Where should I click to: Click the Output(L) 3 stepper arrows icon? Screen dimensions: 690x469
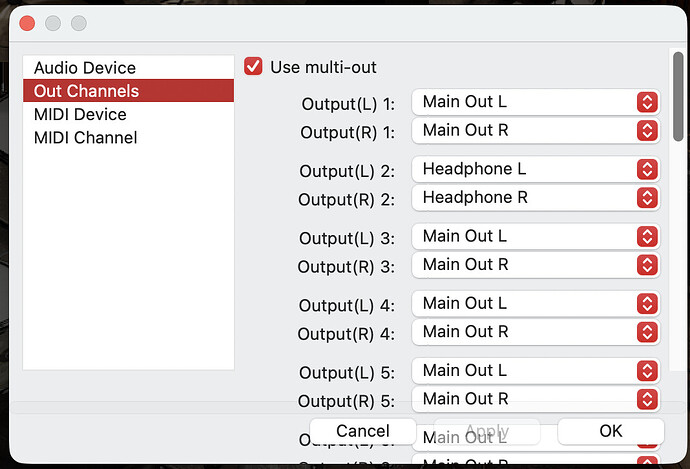pos(647,237)
